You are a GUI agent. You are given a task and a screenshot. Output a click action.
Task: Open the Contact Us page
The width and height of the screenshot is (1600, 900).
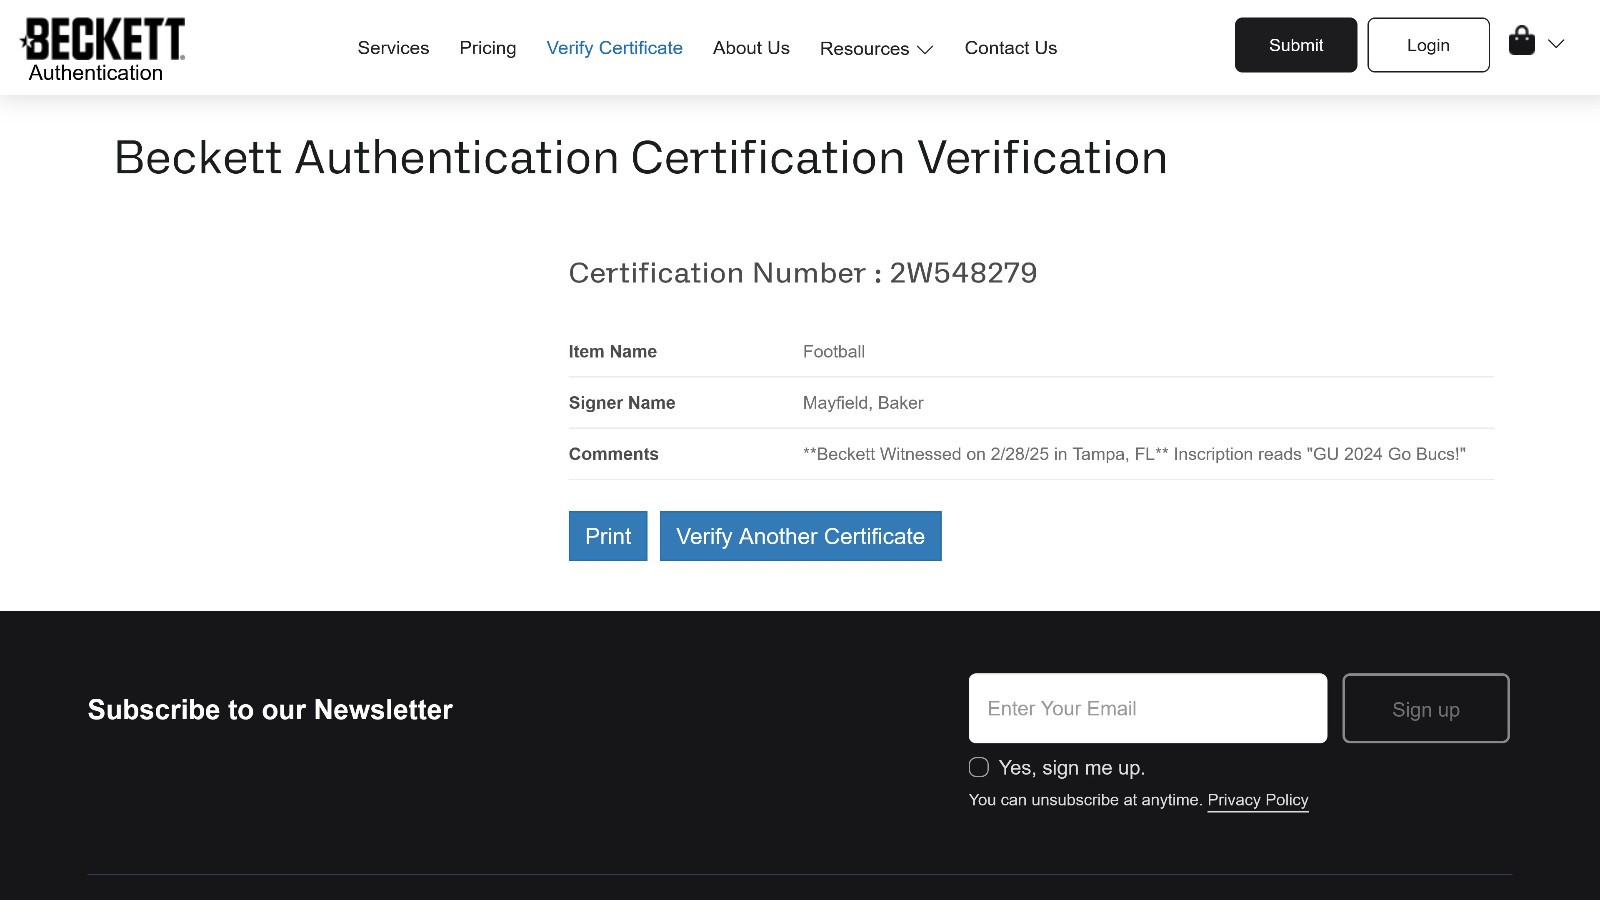[1010, 48]
